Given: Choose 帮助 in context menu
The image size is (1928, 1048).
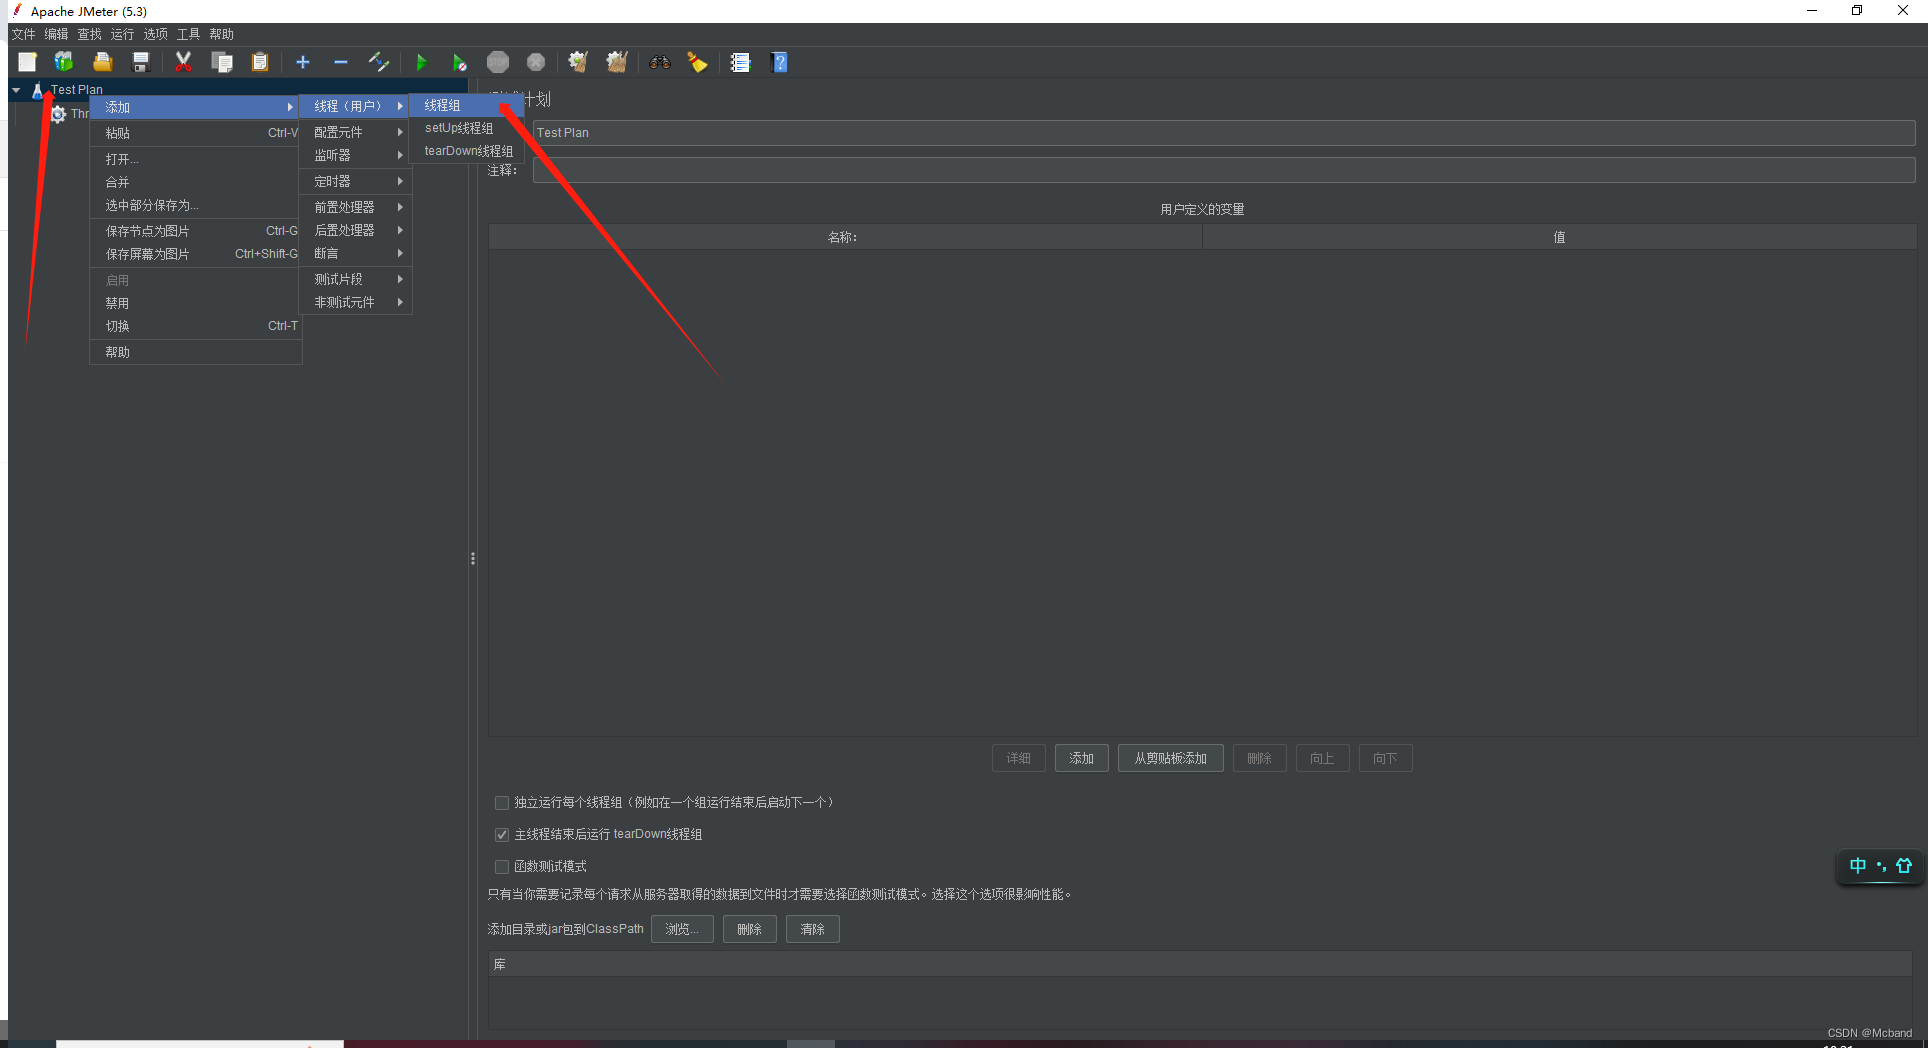Looking at the screenshot, I should [196, 352].
